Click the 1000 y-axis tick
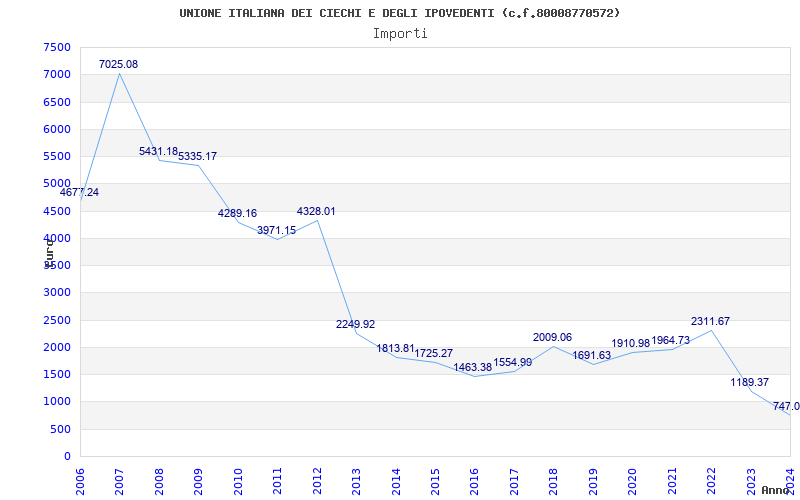The width and height of the screenshot is (800, 500). tap(57, 402)
